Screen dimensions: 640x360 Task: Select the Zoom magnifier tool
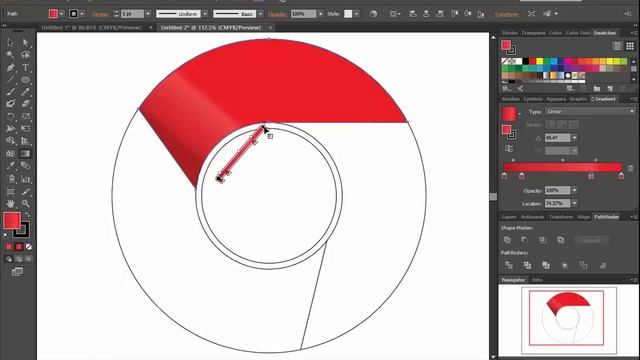(x=25, y=203)
